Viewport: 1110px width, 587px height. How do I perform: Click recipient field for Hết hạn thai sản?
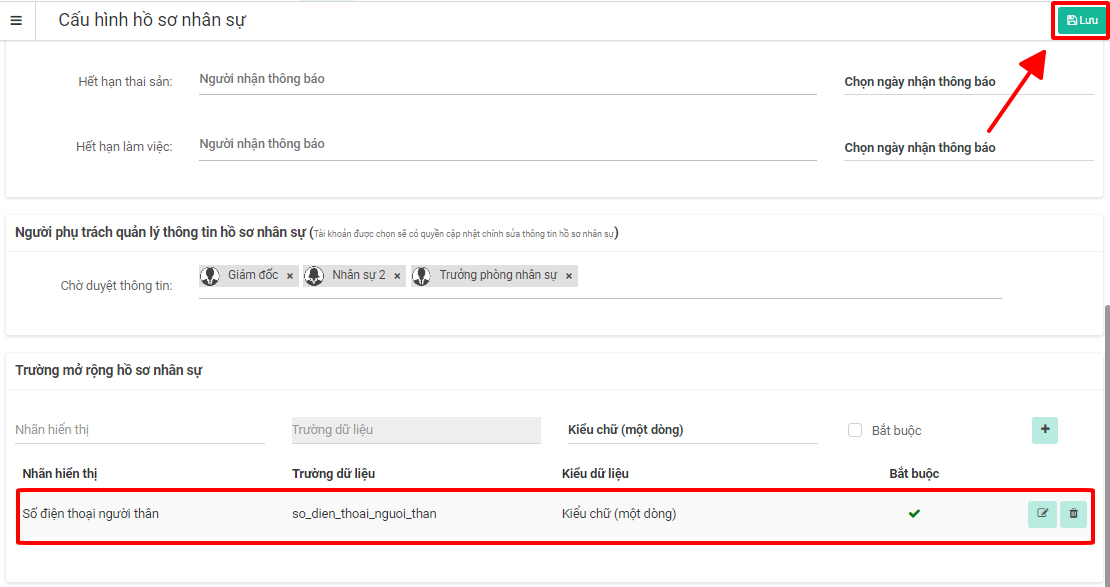click(x=507, y=79)
